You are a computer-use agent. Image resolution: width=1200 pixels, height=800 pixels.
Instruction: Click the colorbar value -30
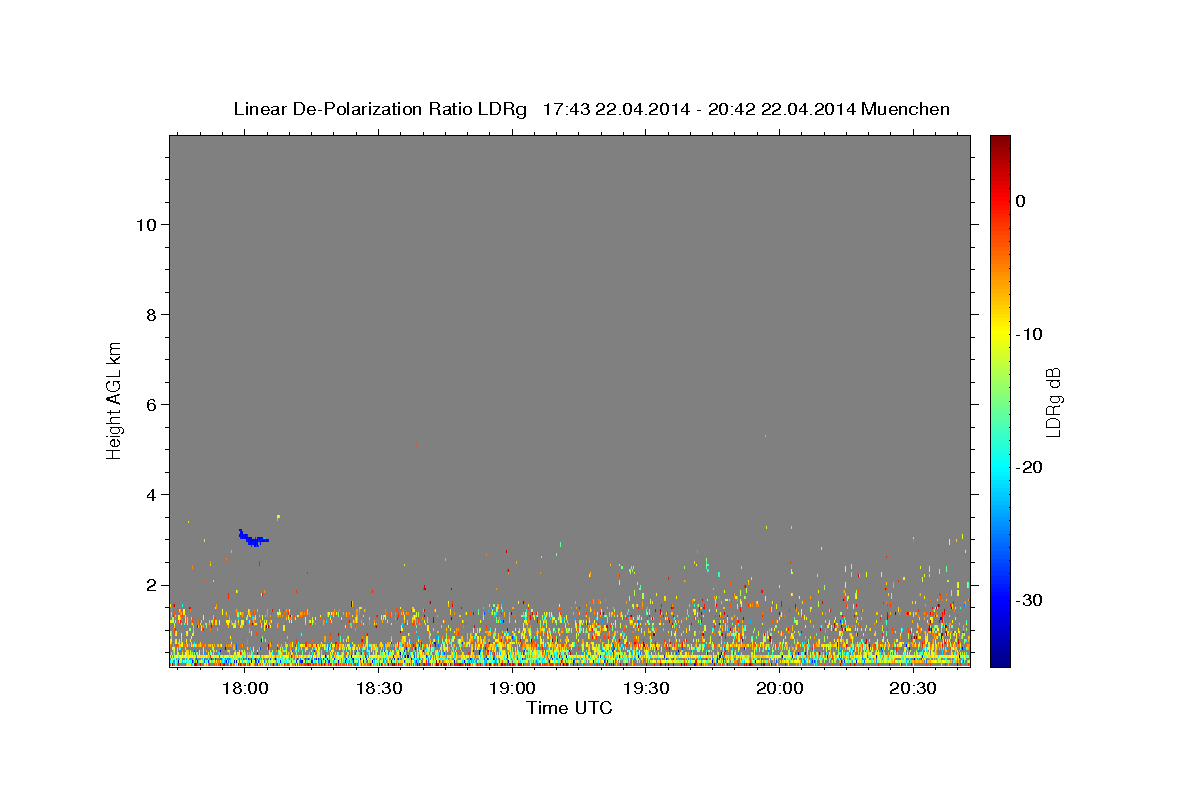click(x=1030, y=600)
